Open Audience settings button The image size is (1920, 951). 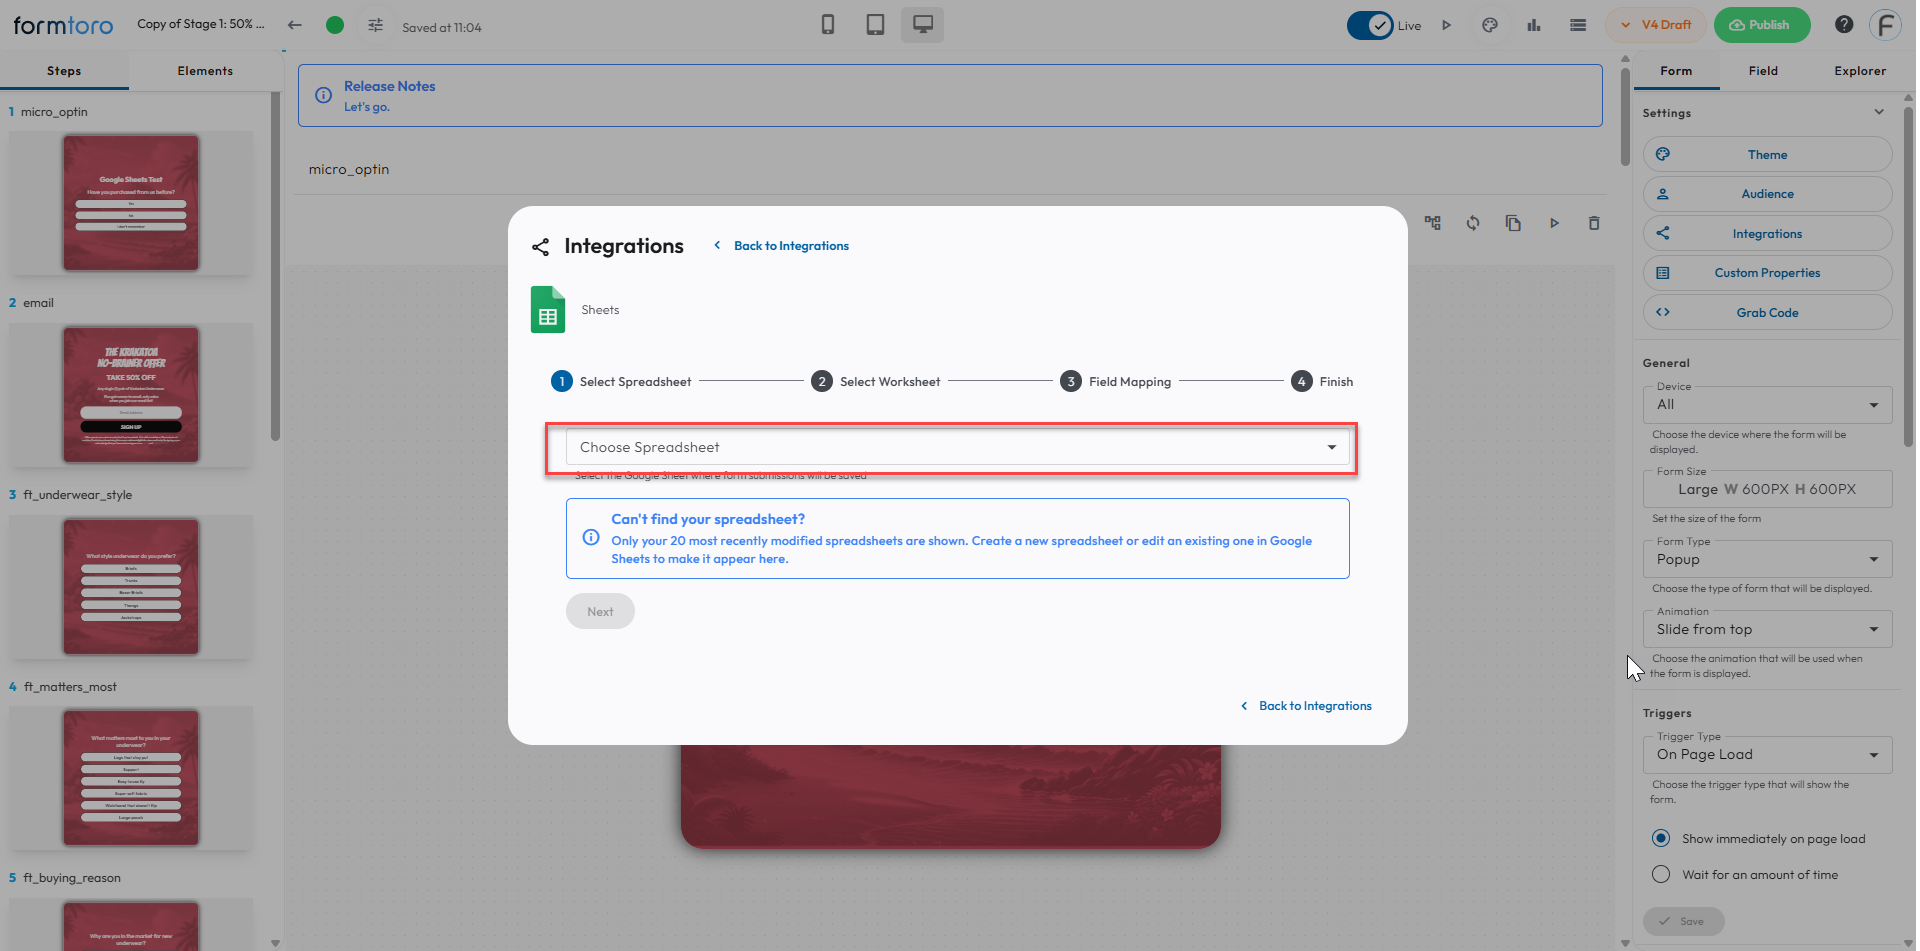click(1767, 194)
